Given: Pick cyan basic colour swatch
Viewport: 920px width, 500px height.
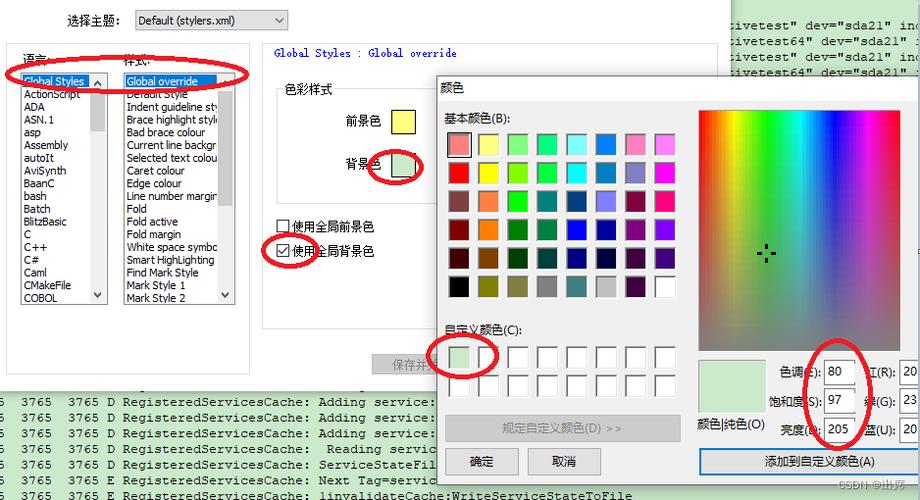Looking at the screenshot, I should coord(577,173).
